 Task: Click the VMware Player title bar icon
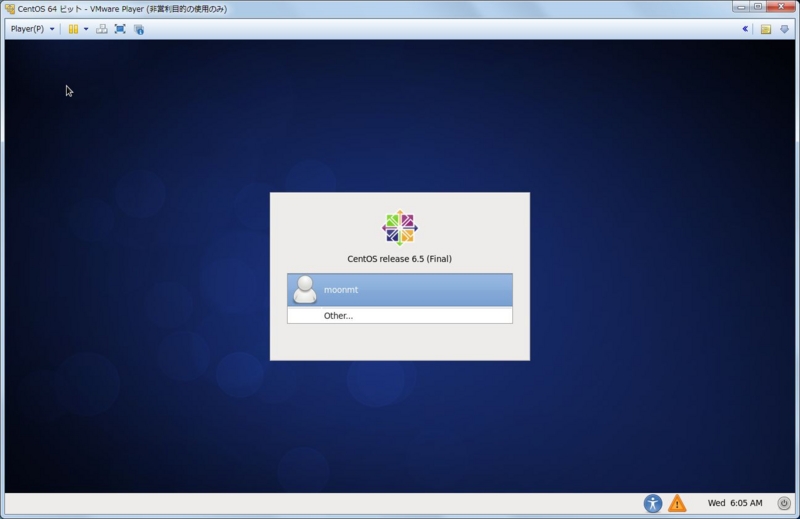[x=10, y=9]
